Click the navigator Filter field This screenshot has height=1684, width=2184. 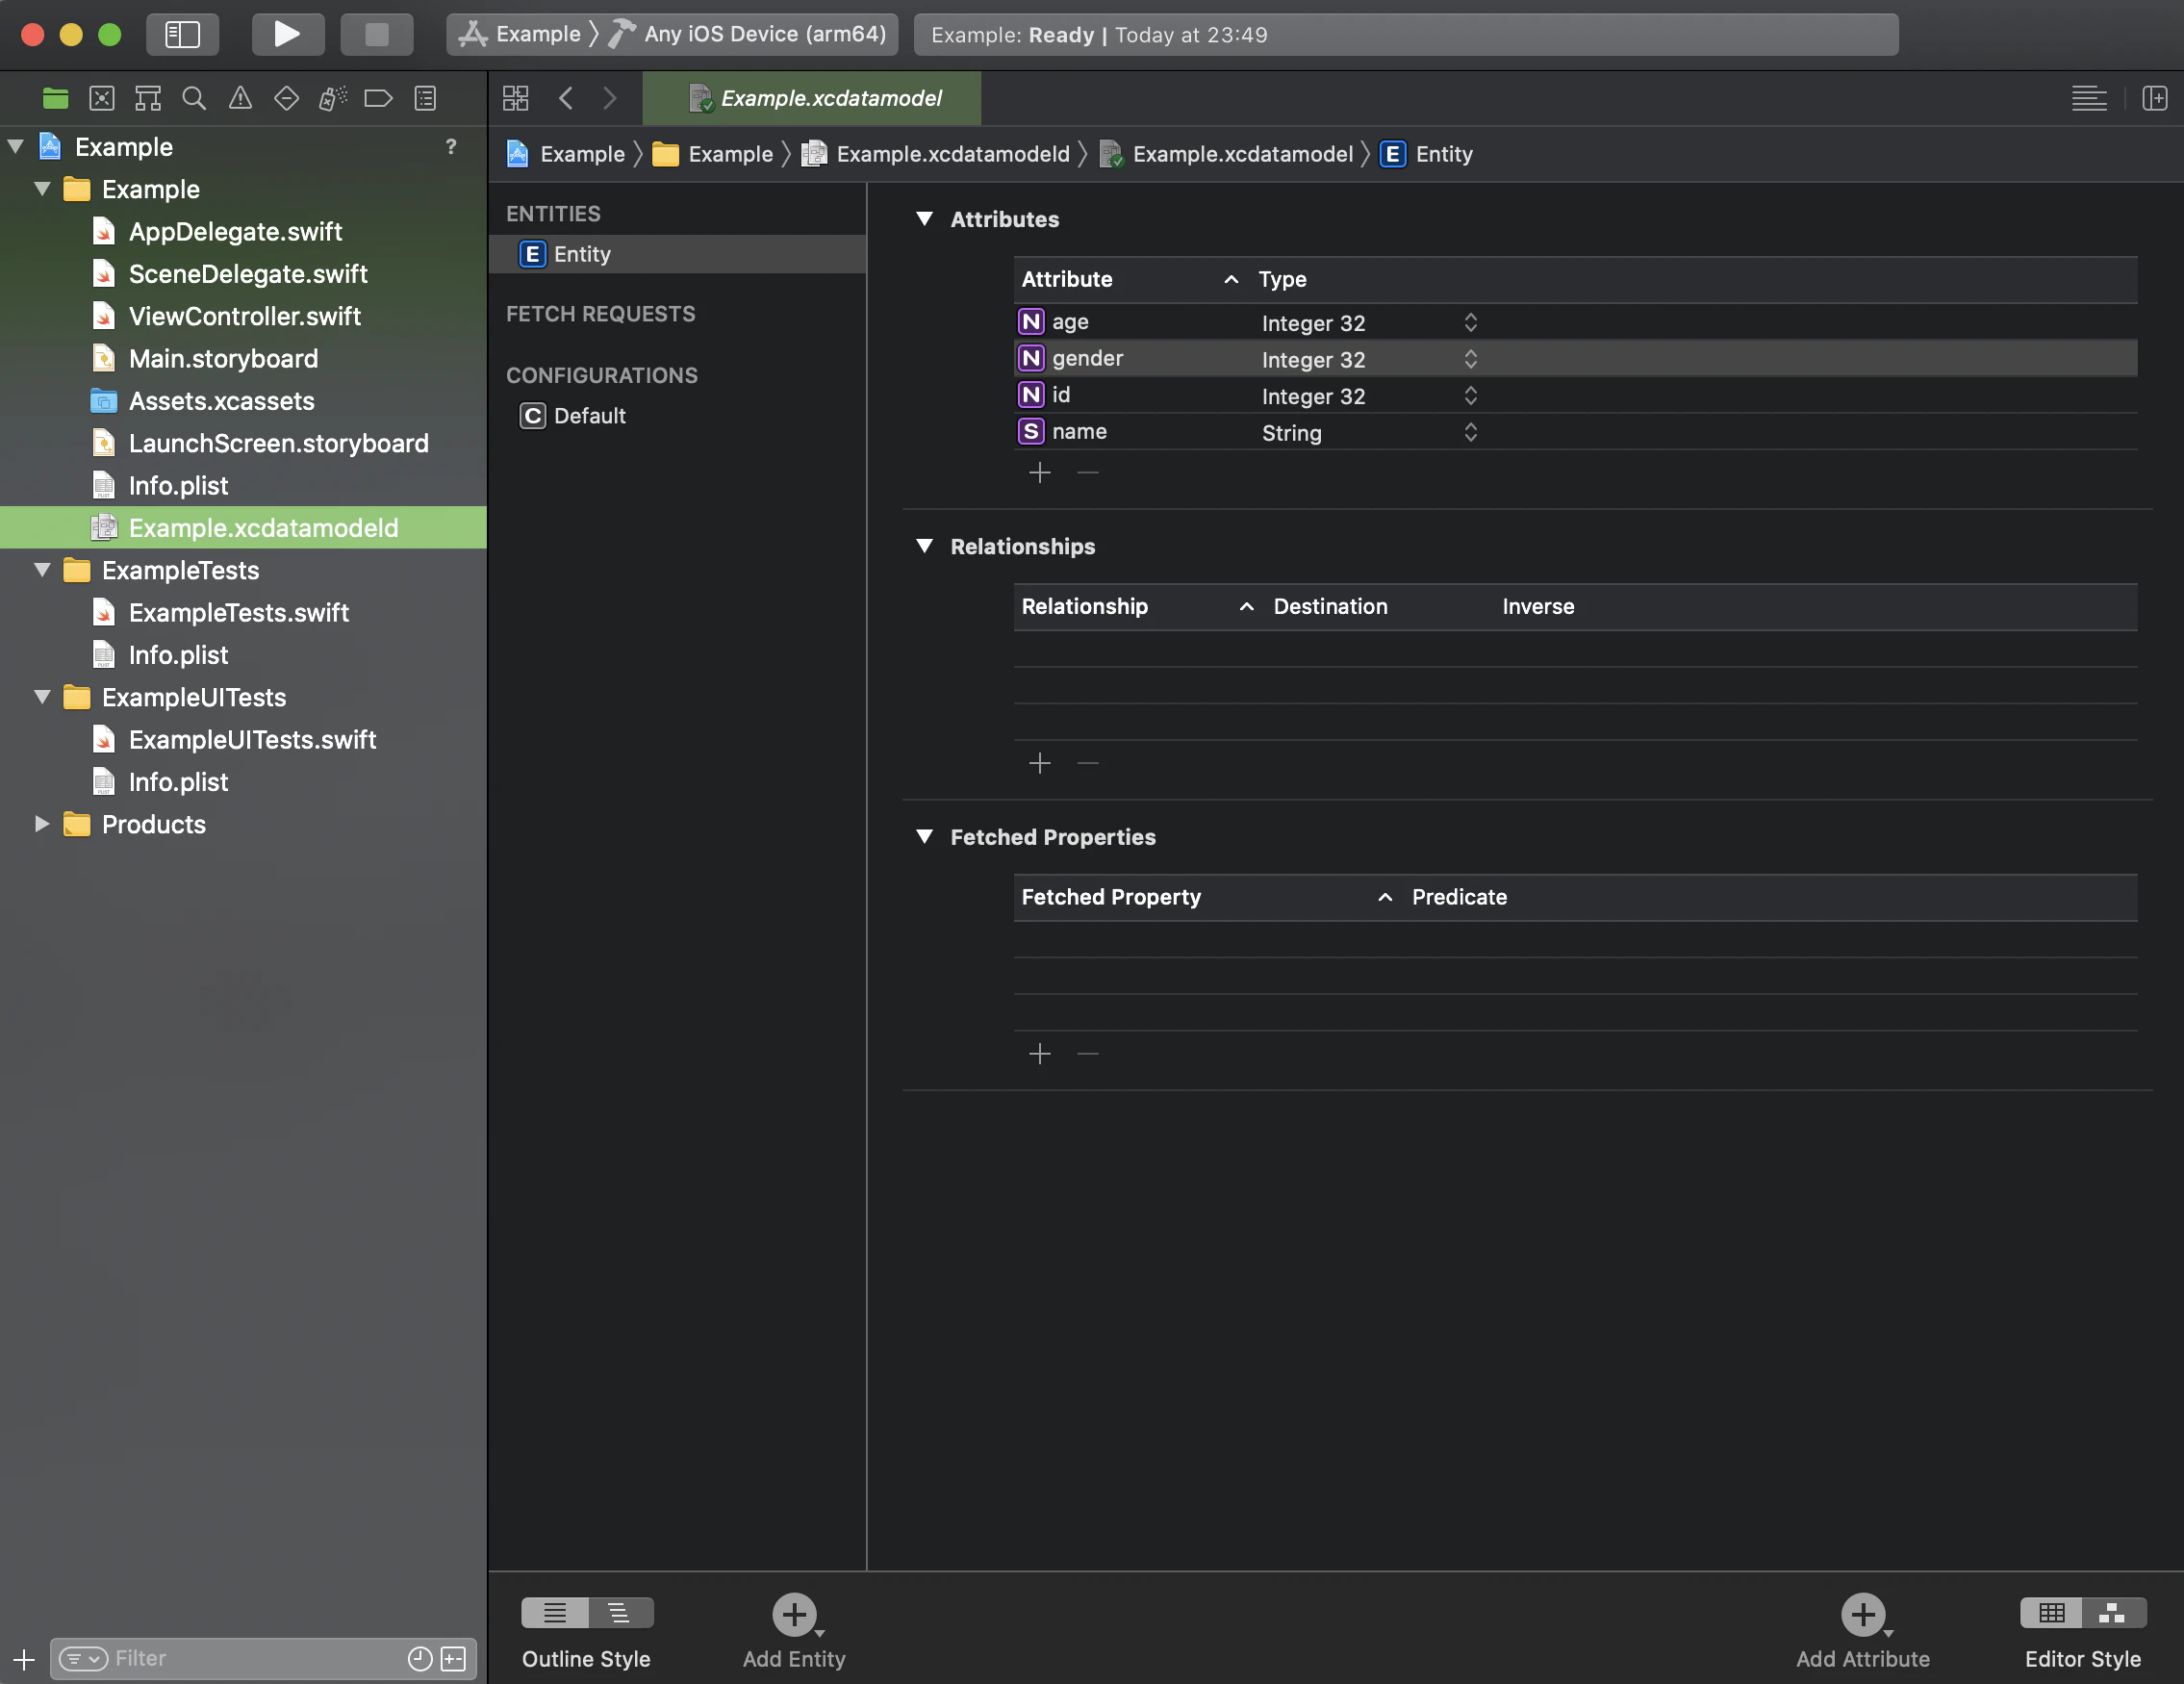click(263, 1659)
